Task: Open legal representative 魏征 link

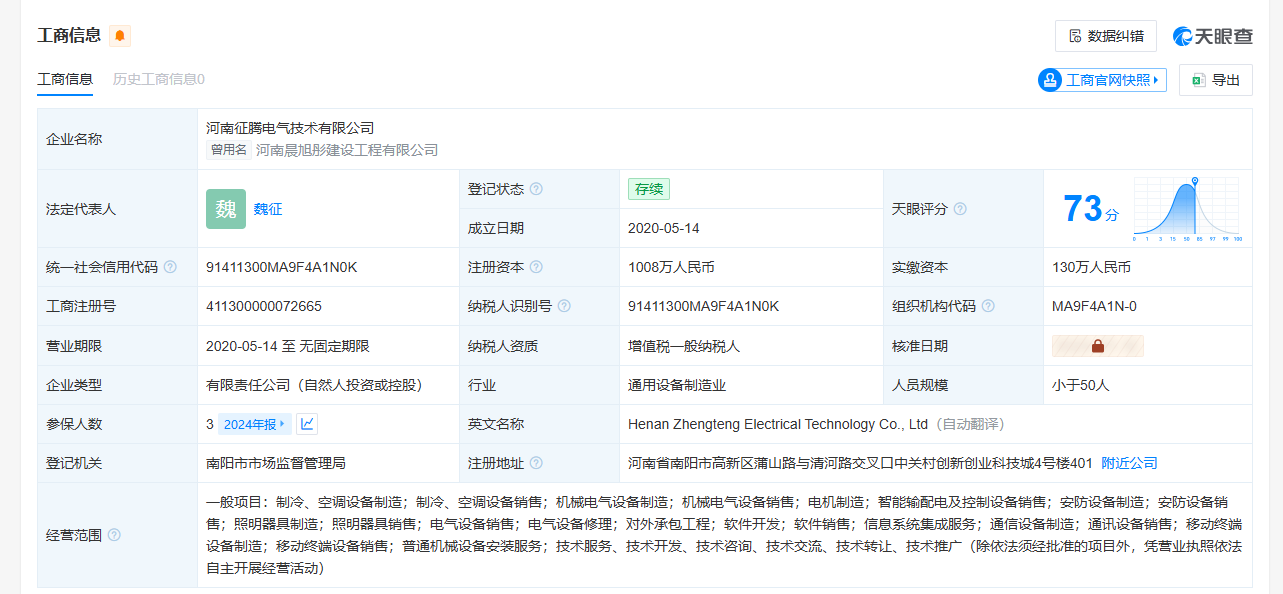Action: pyautogui.click(x=268, y=209)
